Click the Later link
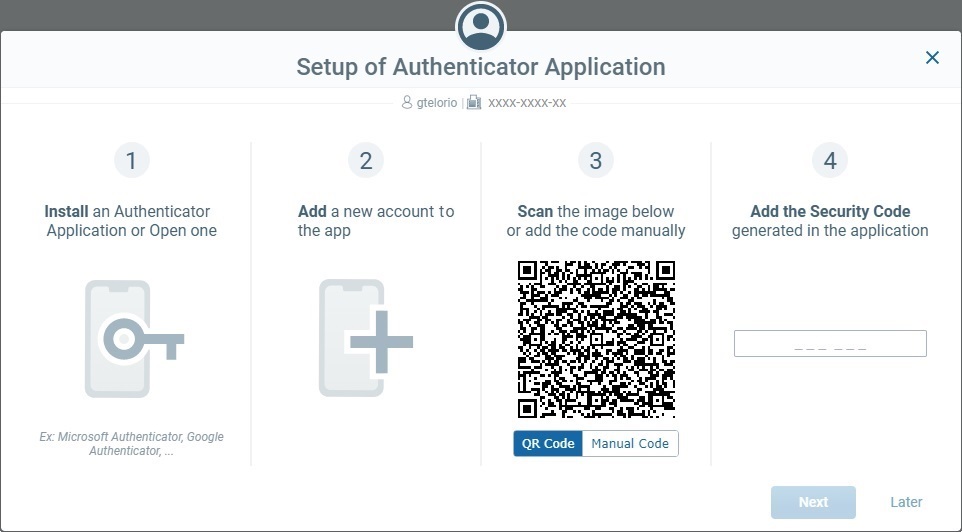 pyautogui.click(x=906, y=502)
